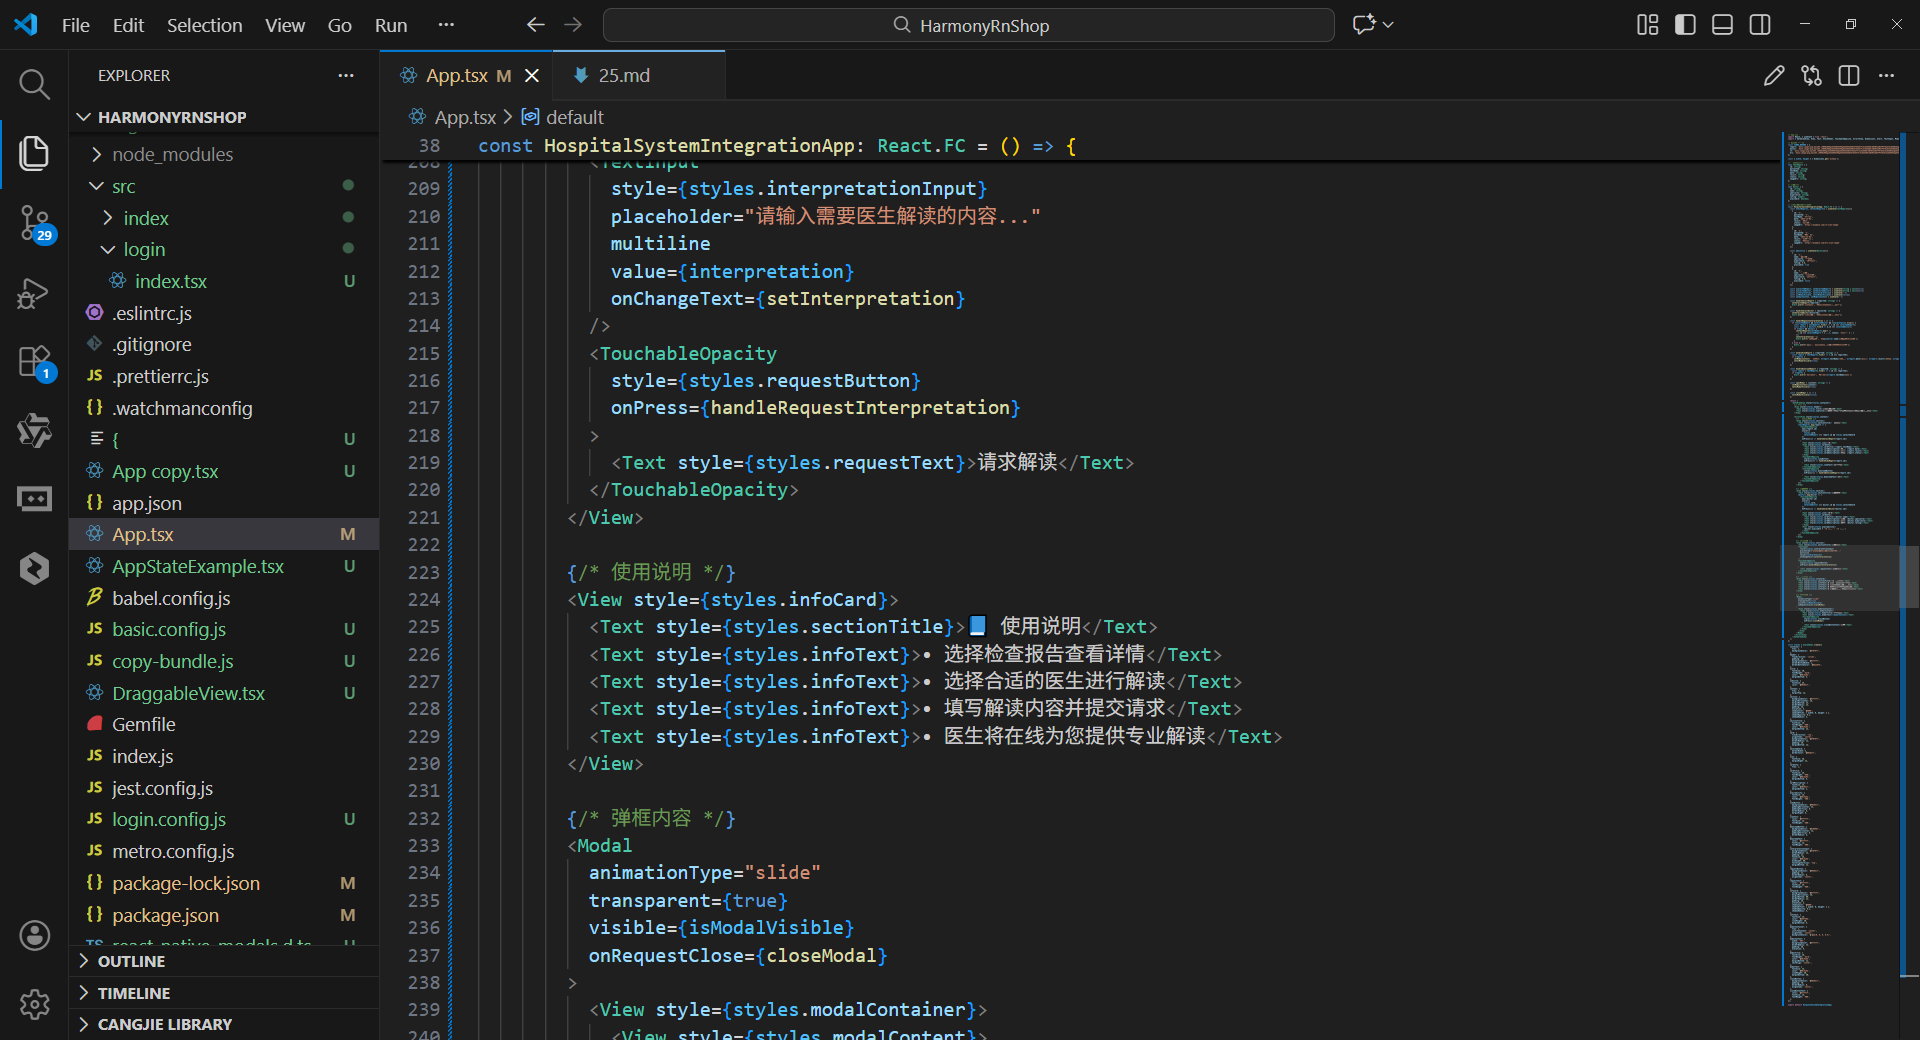
Task: Open the Customize Layout icon
Action: point(1648,25)
